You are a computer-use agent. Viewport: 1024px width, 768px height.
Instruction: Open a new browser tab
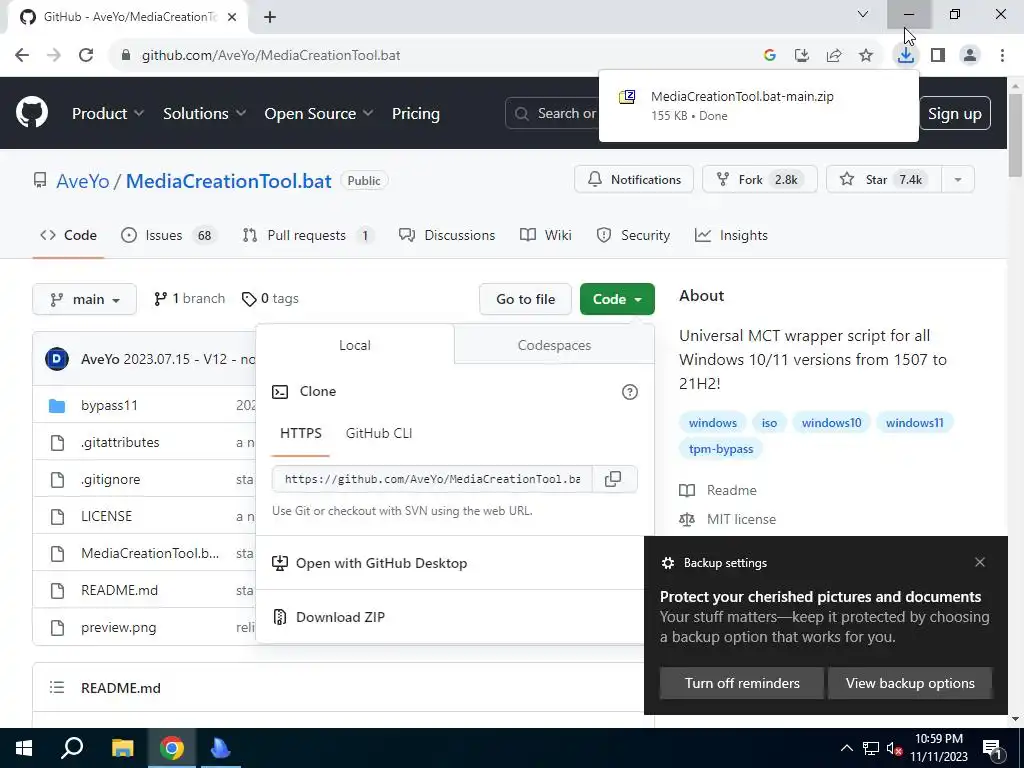(270, 17)
